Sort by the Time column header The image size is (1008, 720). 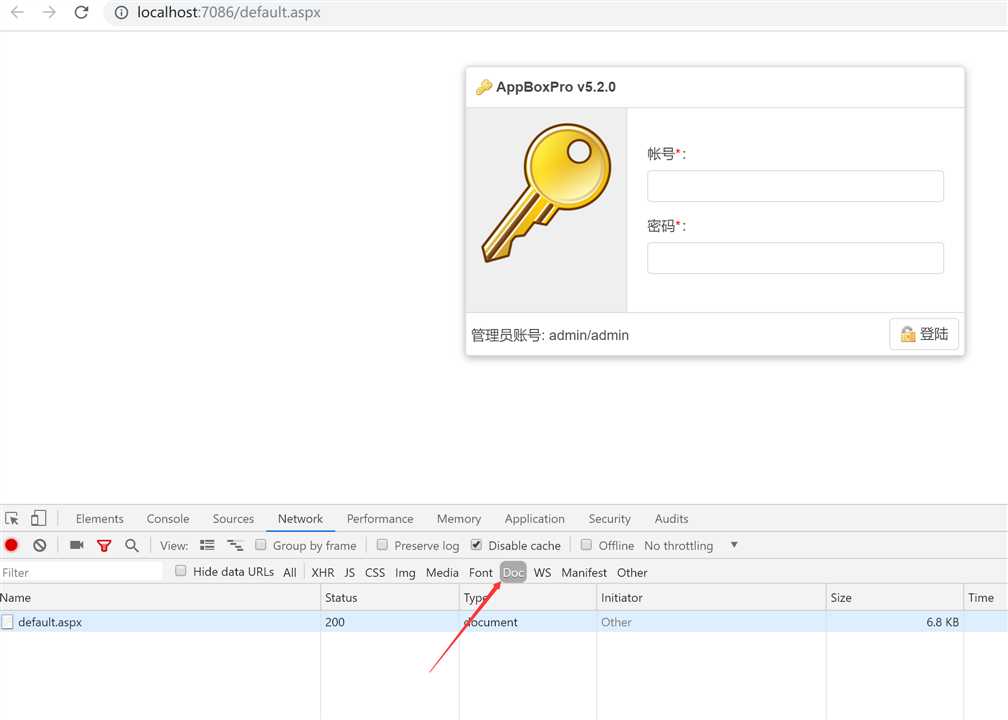click(986, 597)
